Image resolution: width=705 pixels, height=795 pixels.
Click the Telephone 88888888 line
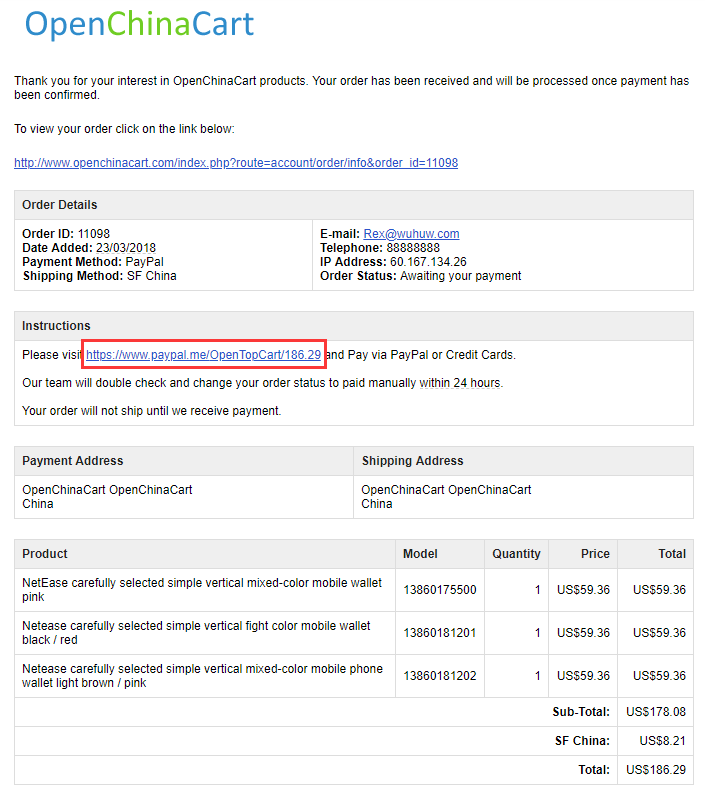(x=380, y=248)
